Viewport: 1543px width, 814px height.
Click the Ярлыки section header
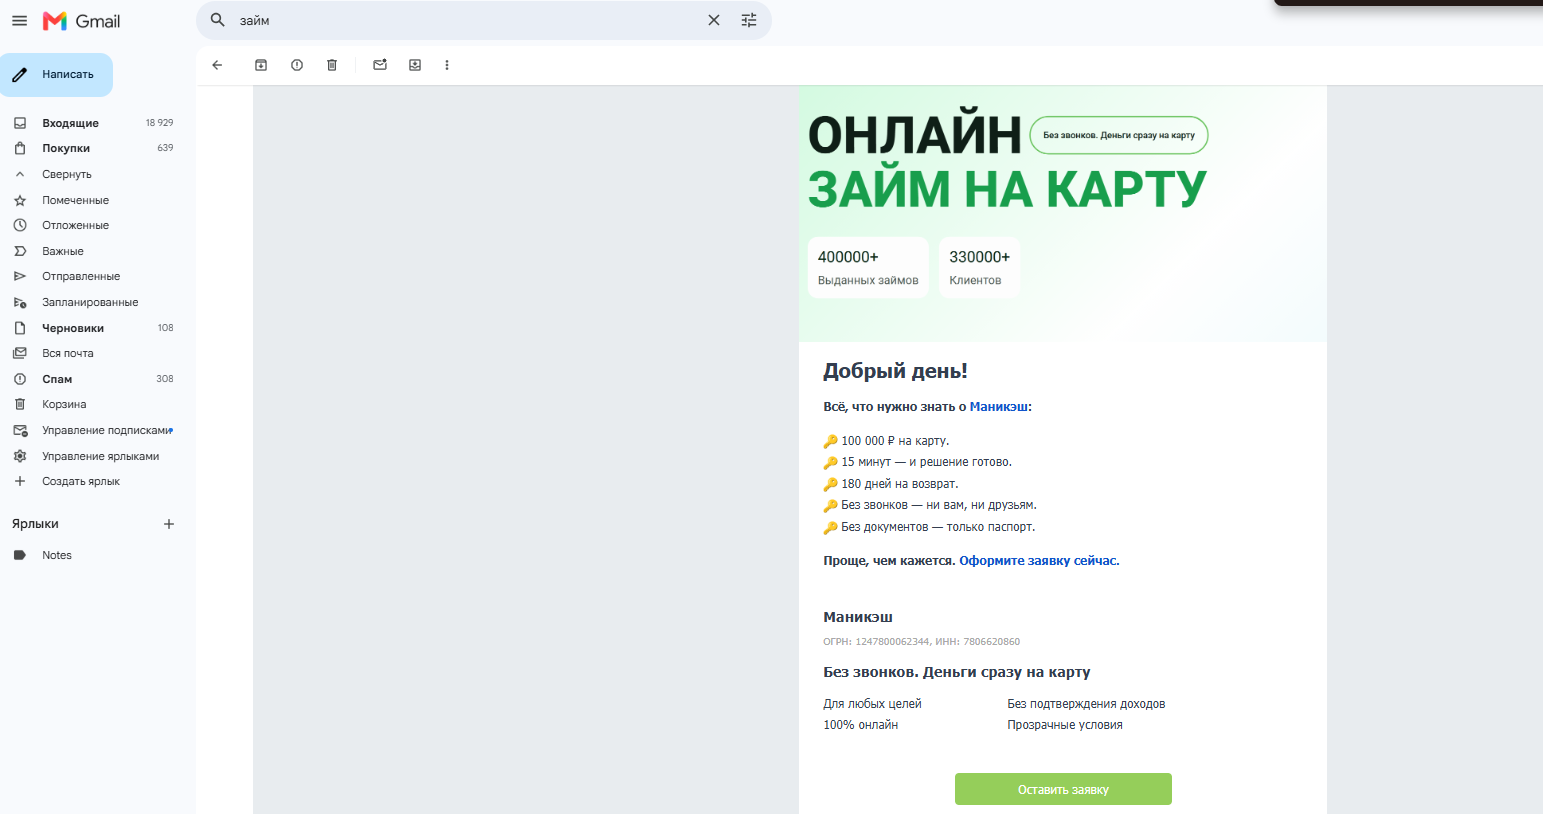(35, 524)
